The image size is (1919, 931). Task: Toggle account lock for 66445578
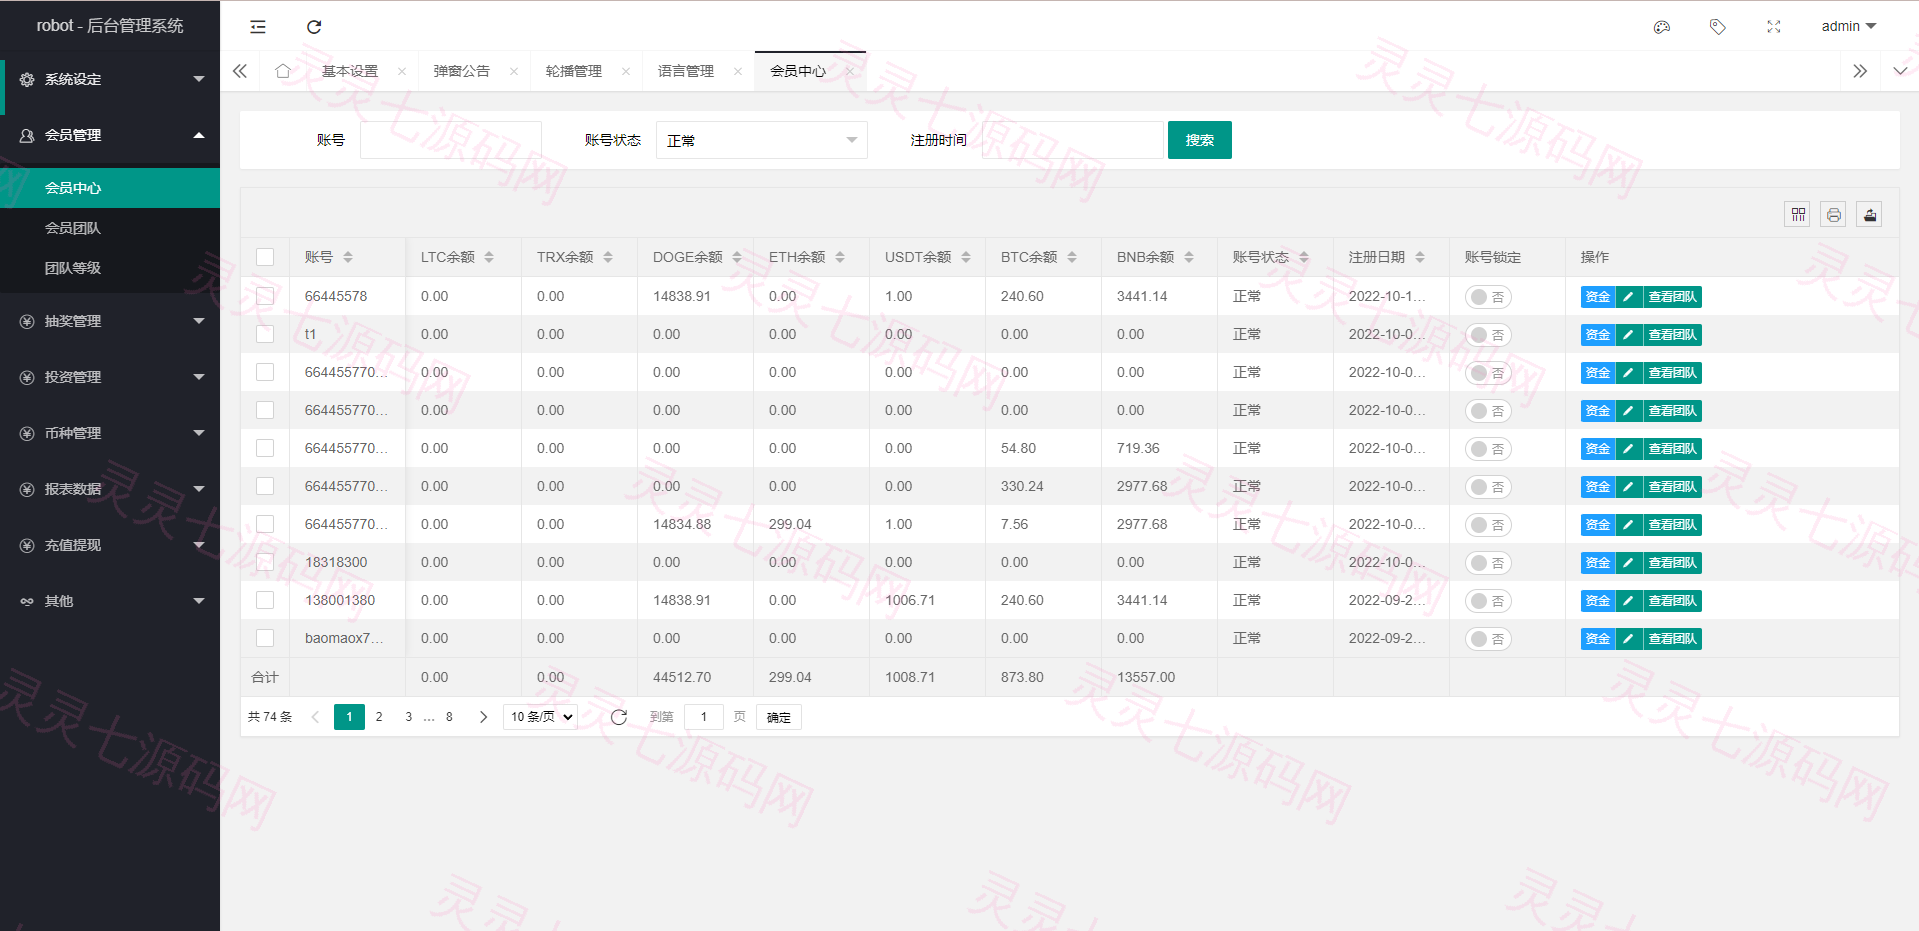pyautogui.click(x=1488, y=297)
